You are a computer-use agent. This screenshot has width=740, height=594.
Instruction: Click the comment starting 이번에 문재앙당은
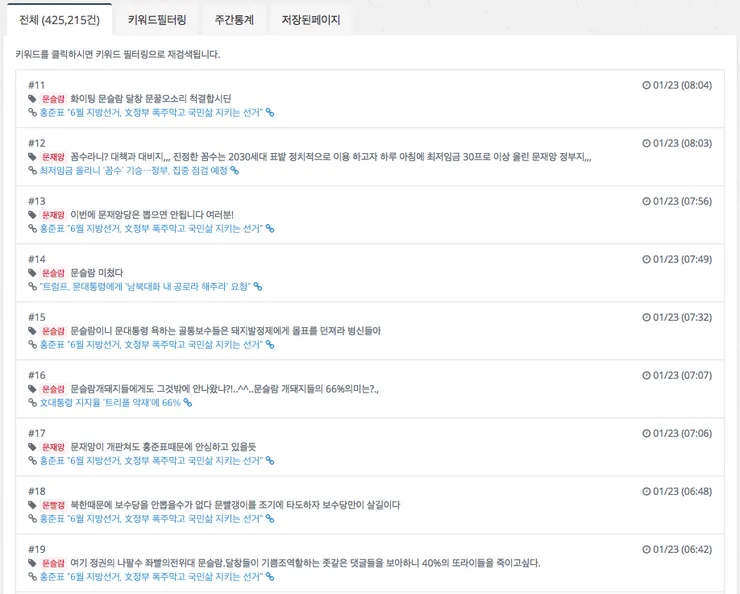(152, 215)
